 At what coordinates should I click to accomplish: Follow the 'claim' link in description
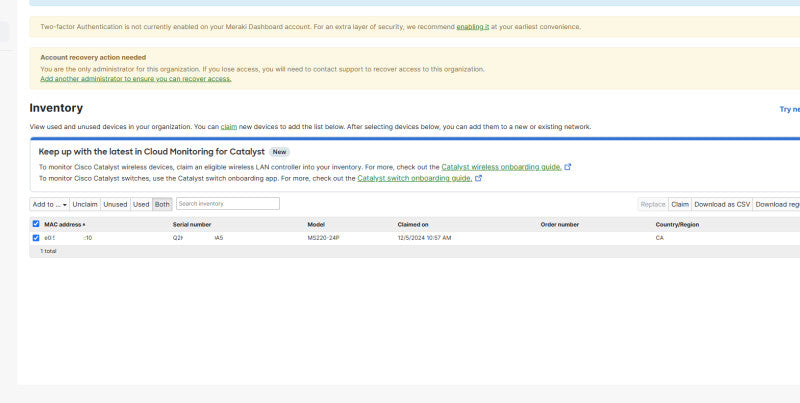point(229,127)
